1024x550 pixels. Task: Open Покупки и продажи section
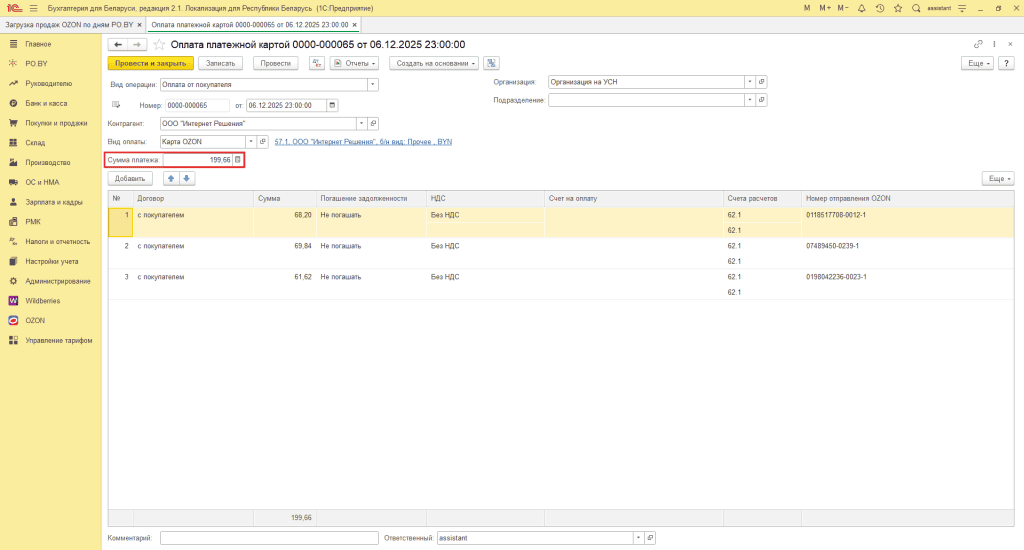(56, 123)
